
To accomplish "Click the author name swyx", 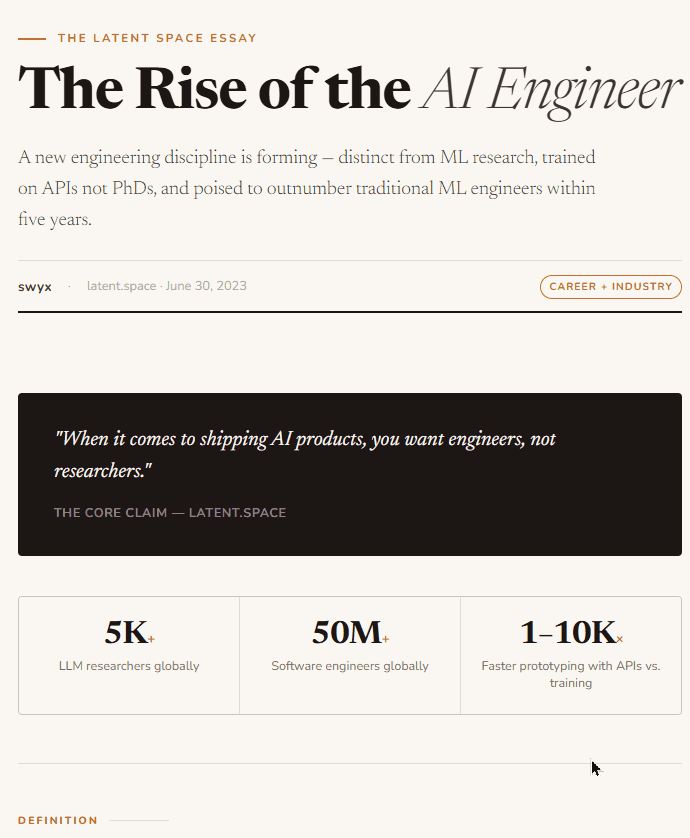I will (x=35, y=287).
